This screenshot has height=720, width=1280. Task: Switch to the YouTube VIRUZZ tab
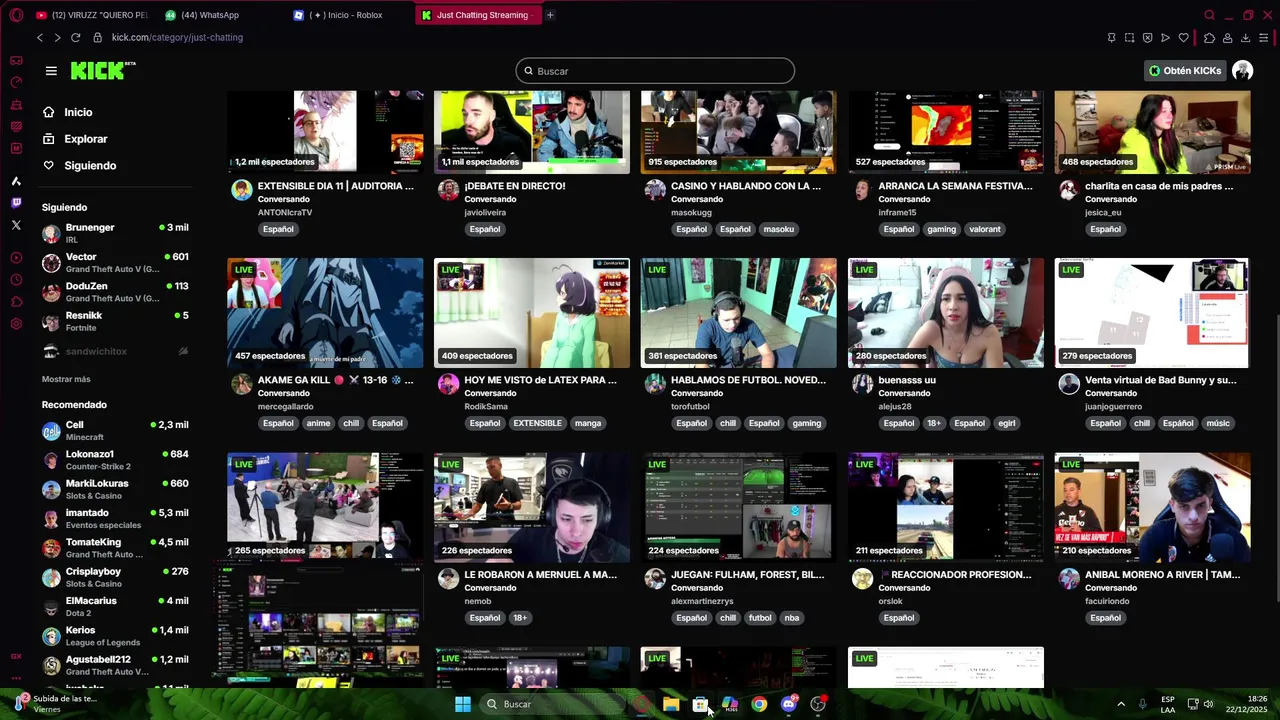[92, 15]
